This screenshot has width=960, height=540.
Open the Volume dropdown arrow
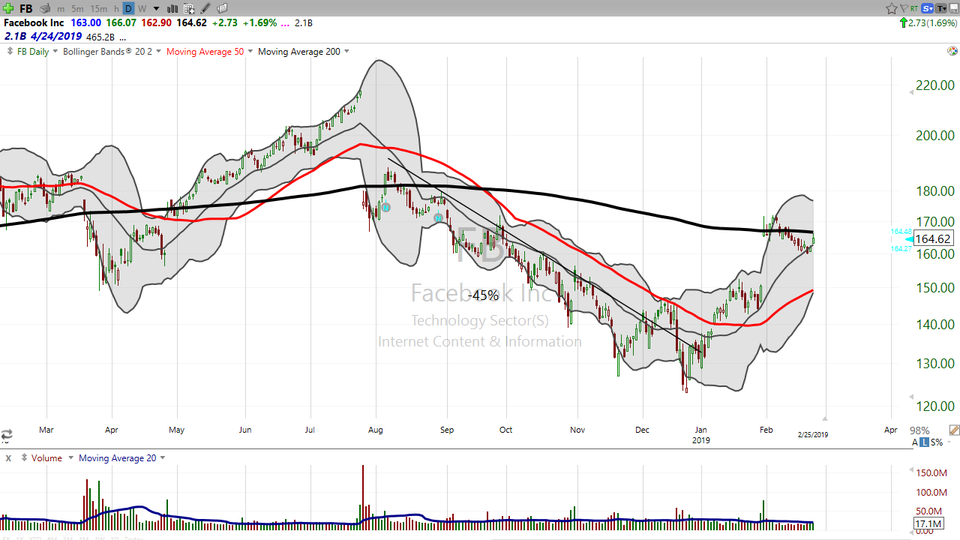tap(70, 458)
